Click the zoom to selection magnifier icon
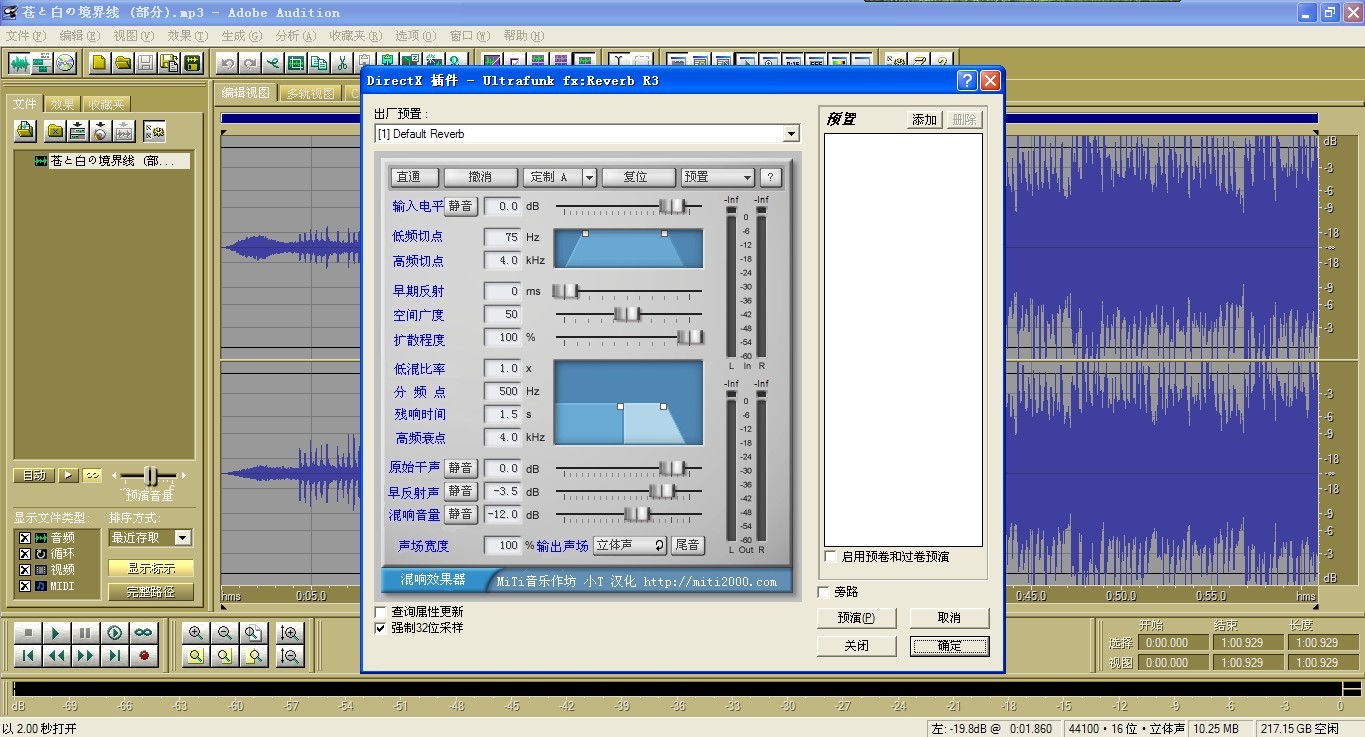The image size is (1365, 737). (196, 656)
